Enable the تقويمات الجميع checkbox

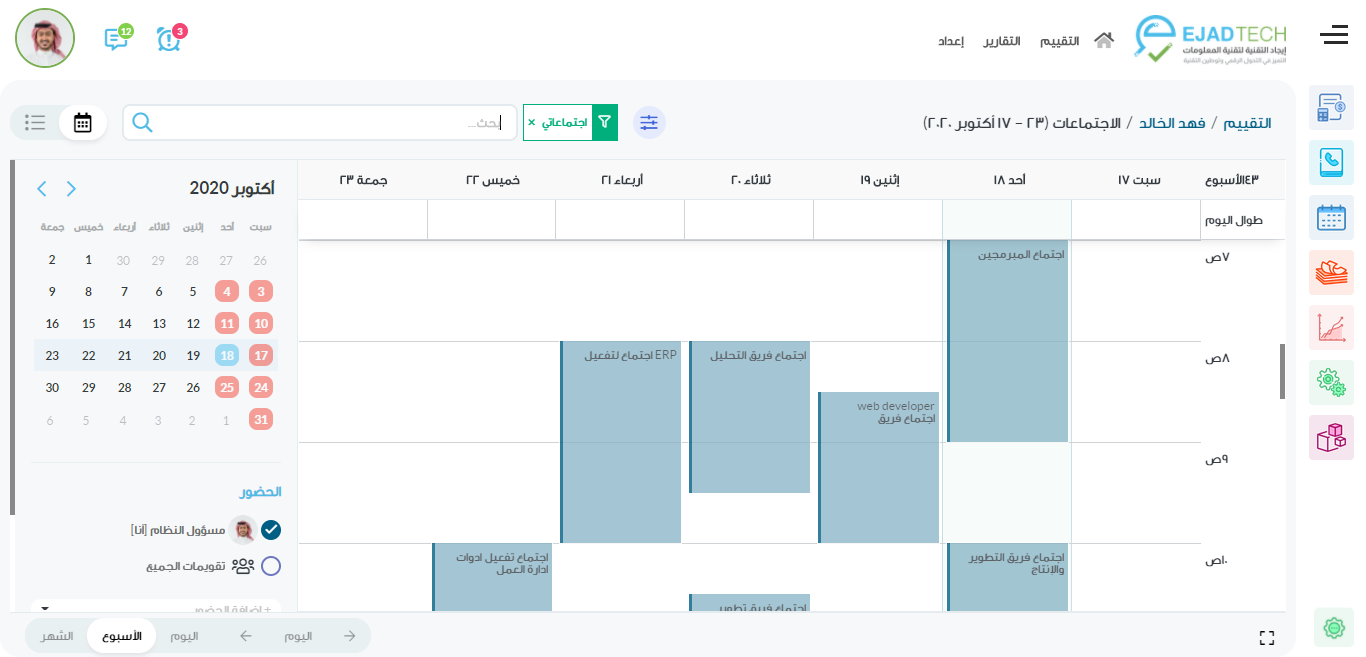pos(271,566)
